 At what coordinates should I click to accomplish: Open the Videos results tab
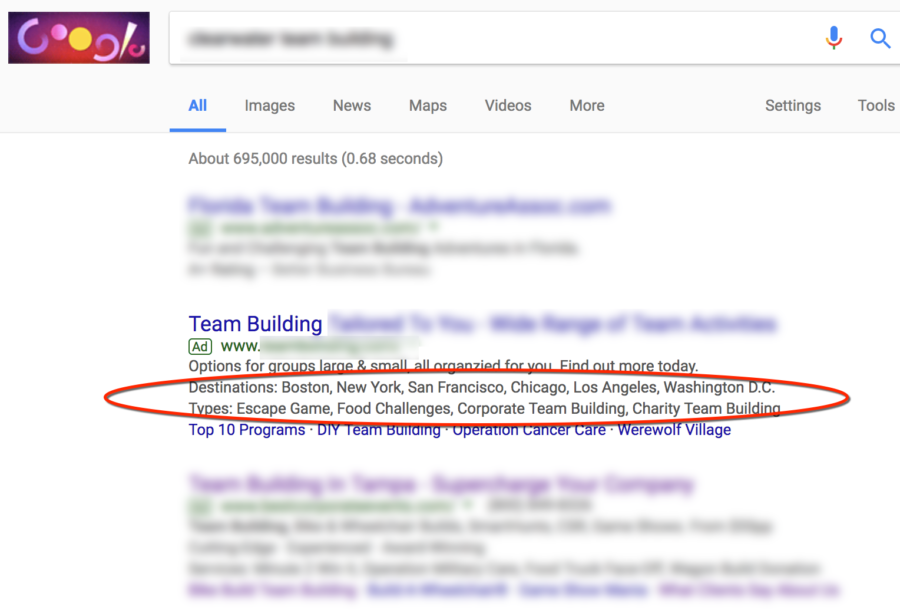[x=507, y=105]
